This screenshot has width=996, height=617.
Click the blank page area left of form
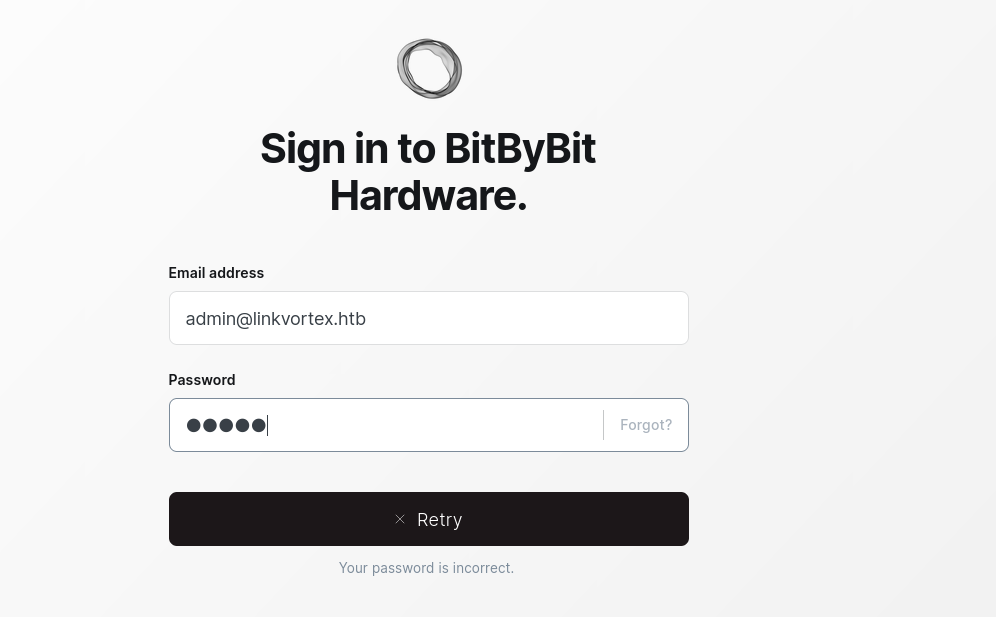point(83,318)
